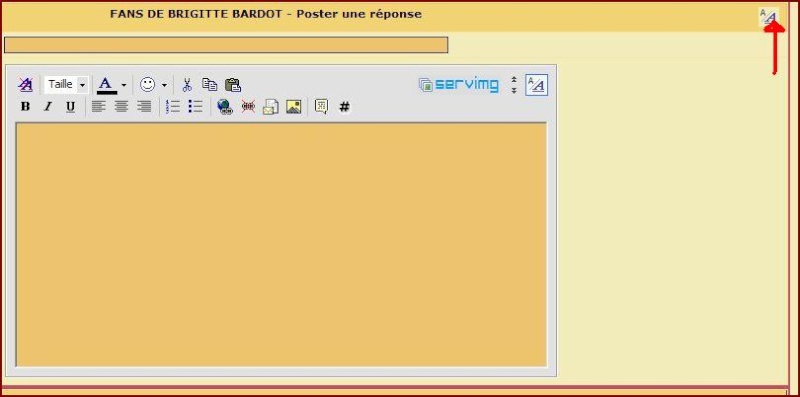The height and width of the screenshot is (397, 800).
Task: Open the smiley emoticon picker
Action: pyautogui.click(x=147, y=85)
